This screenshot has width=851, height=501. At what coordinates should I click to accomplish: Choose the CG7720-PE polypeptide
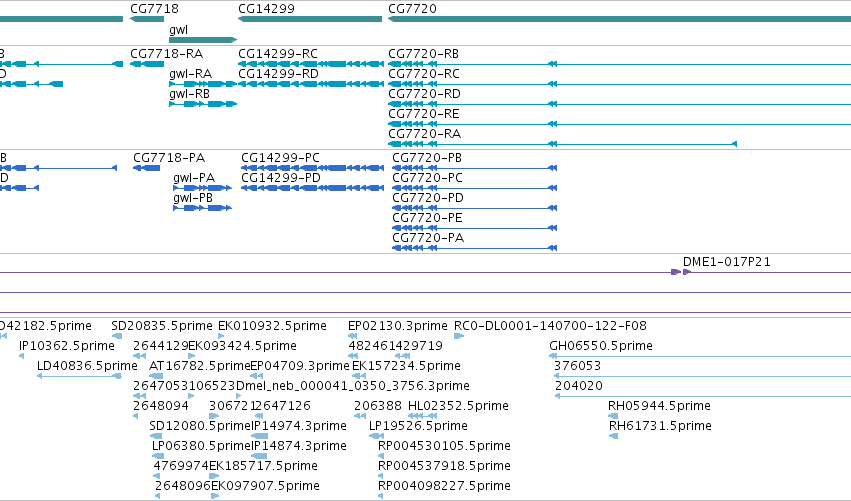click(428, 218)
